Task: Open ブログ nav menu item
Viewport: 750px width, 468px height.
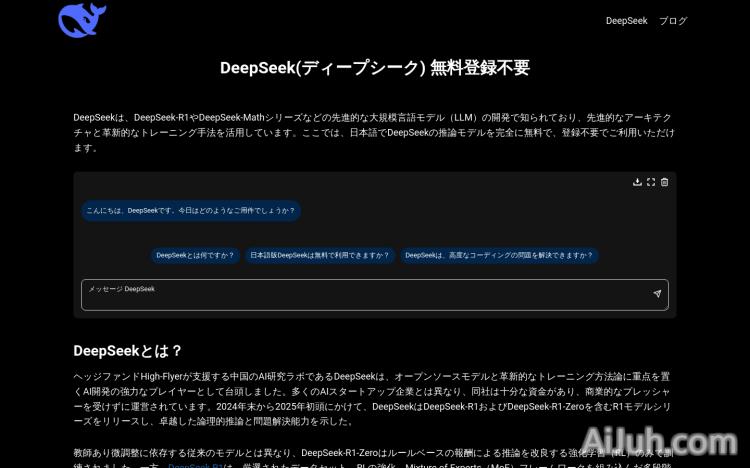Action: tap(673, 21)
